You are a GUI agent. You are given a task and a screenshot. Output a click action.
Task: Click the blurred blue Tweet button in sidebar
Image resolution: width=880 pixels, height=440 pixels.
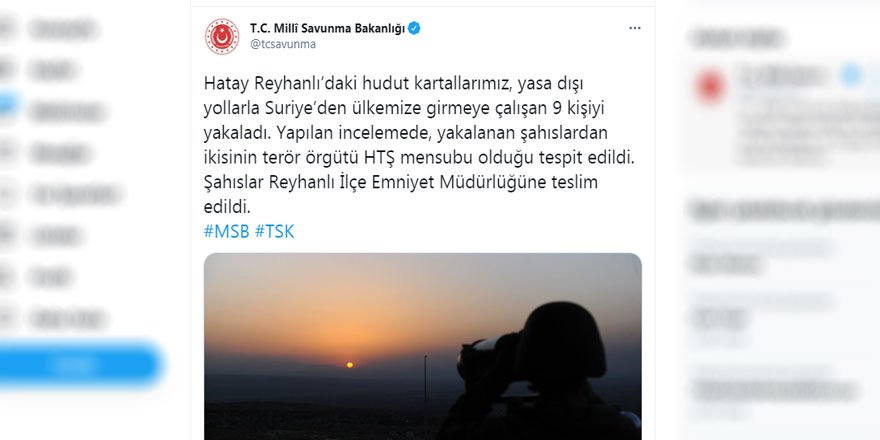79,365
